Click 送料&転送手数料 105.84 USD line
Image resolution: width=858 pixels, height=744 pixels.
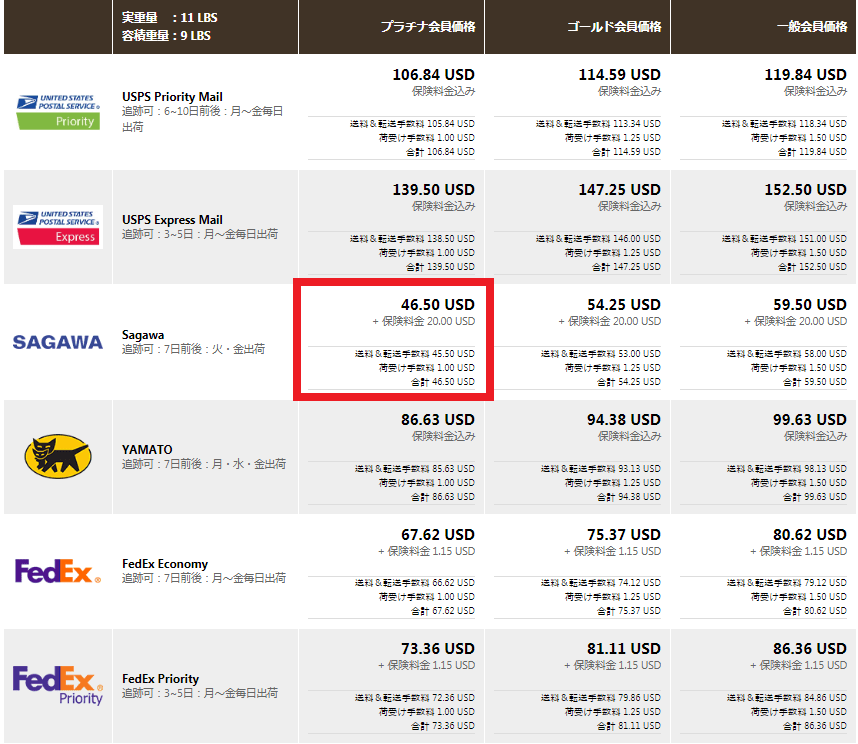pos(413,124)
